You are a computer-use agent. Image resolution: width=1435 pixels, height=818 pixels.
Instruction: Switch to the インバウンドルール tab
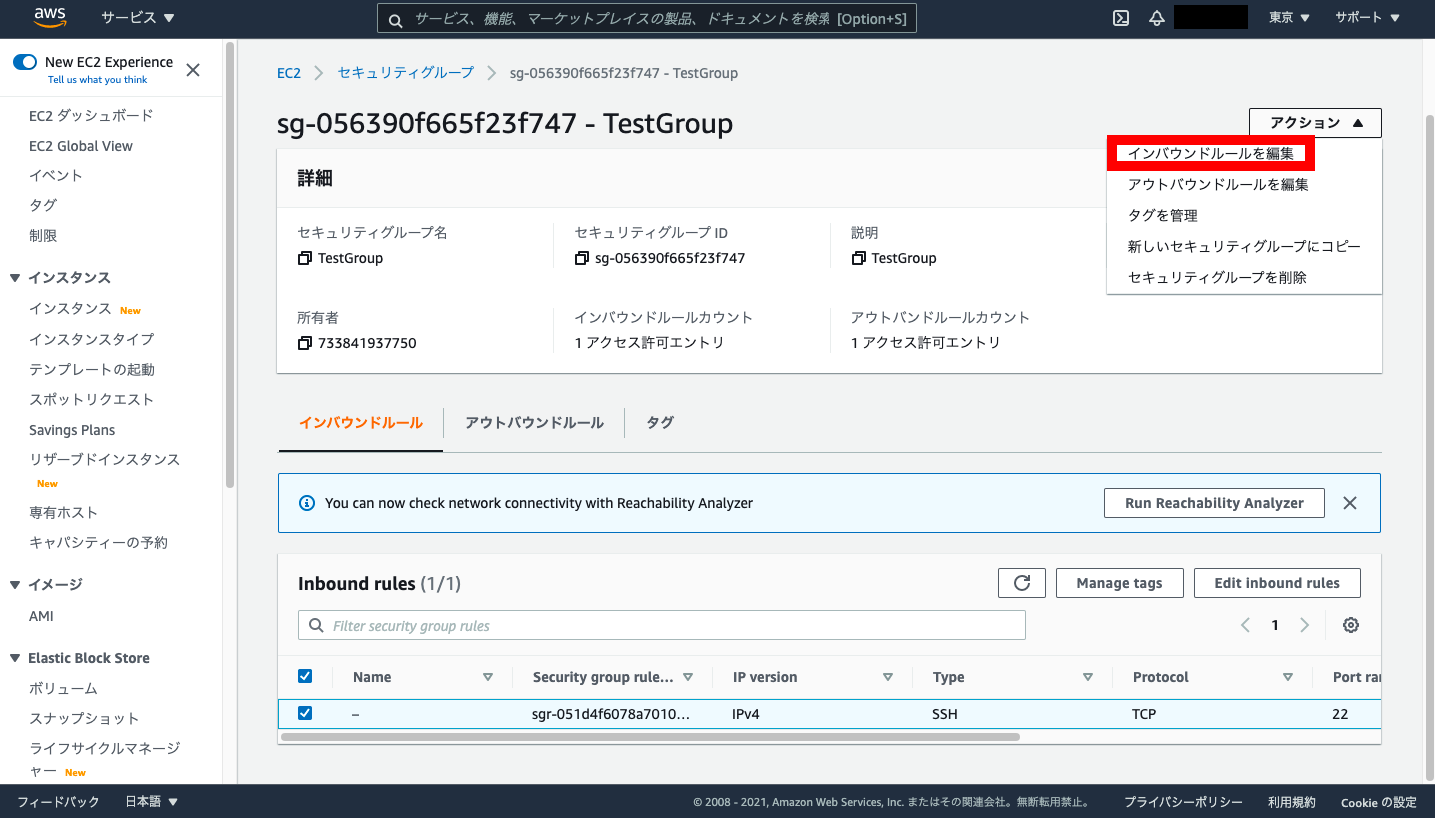361,422
